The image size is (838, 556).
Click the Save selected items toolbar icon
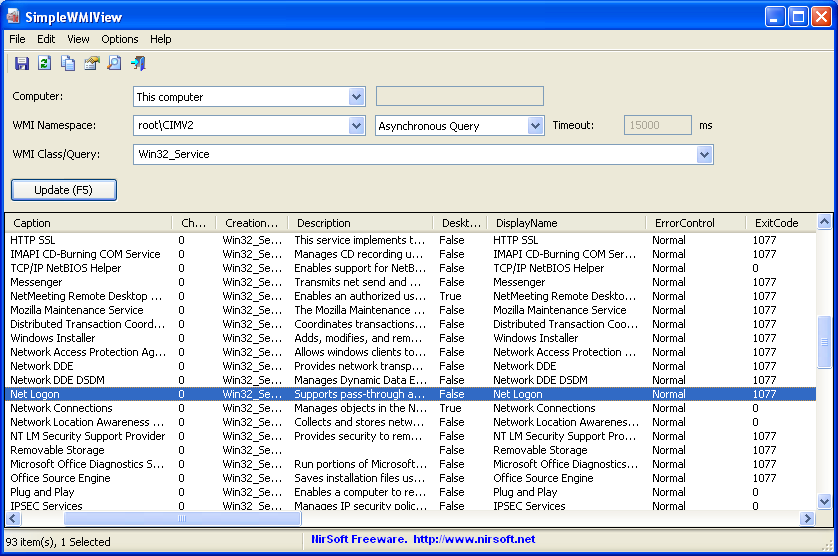pos(21,63)
